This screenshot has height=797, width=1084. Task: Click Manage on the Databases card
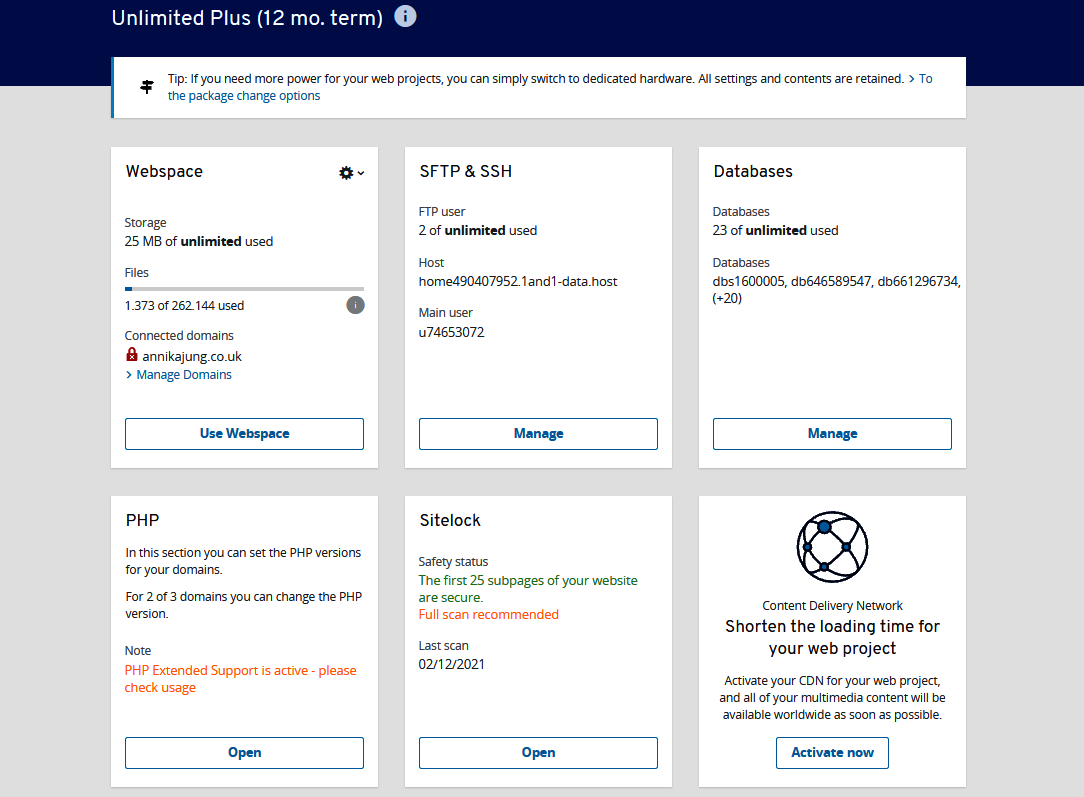832,433
